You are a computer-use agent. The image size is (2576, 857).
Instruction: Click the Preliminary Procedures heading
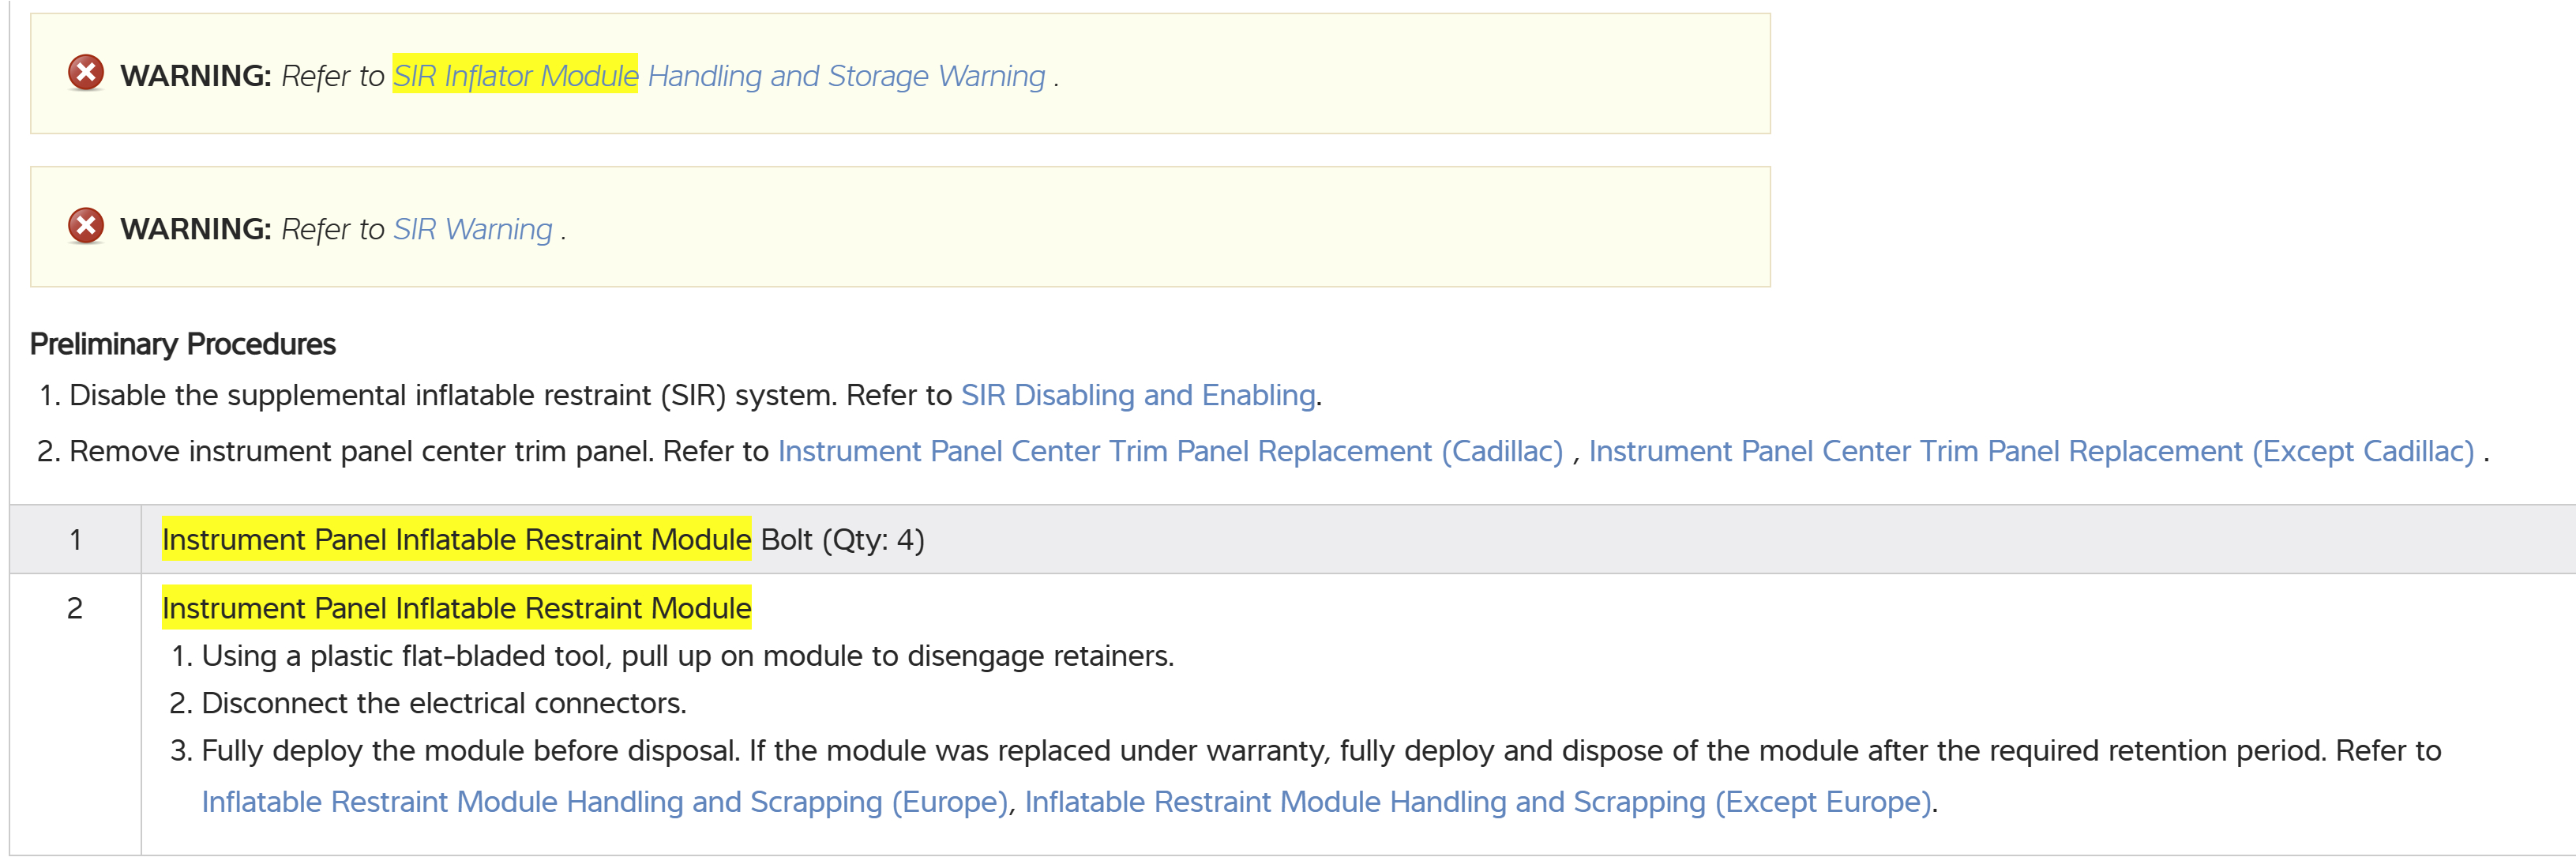coord(182,344)
